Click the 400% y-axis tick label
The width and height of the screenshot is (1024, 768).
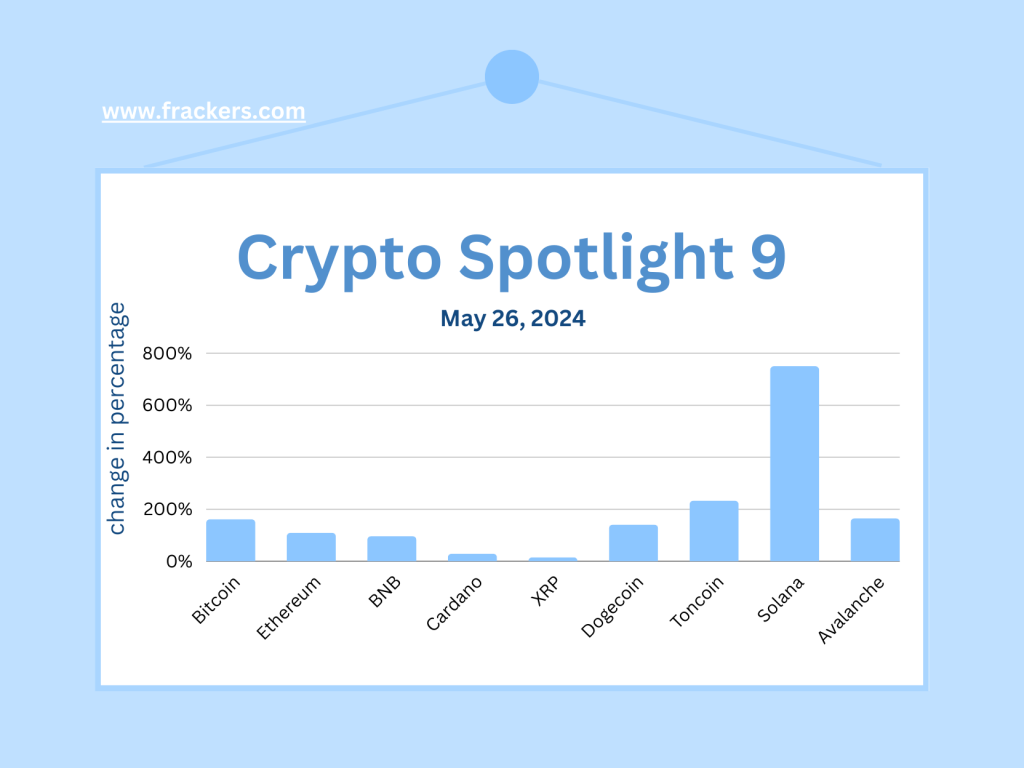[168, 458]
